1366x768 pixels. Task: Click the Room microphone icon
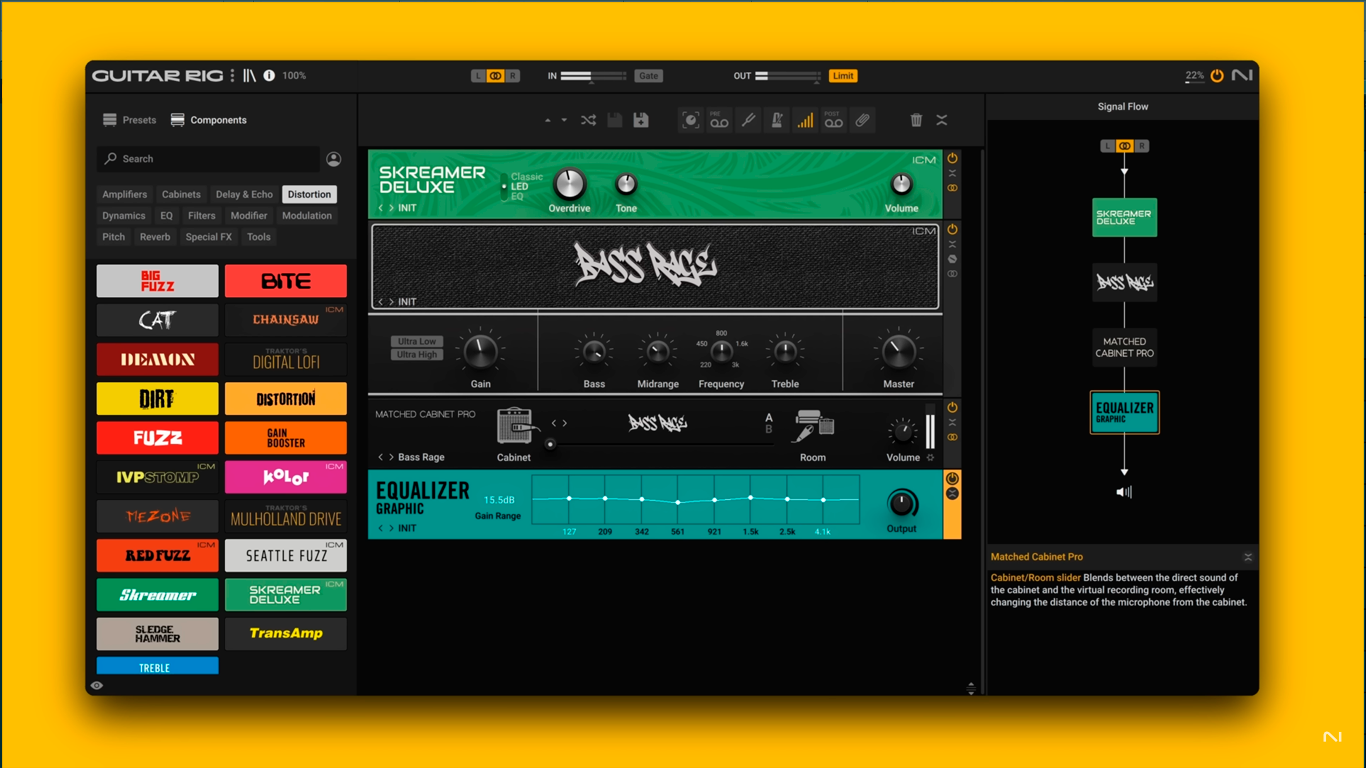(813, 427)
